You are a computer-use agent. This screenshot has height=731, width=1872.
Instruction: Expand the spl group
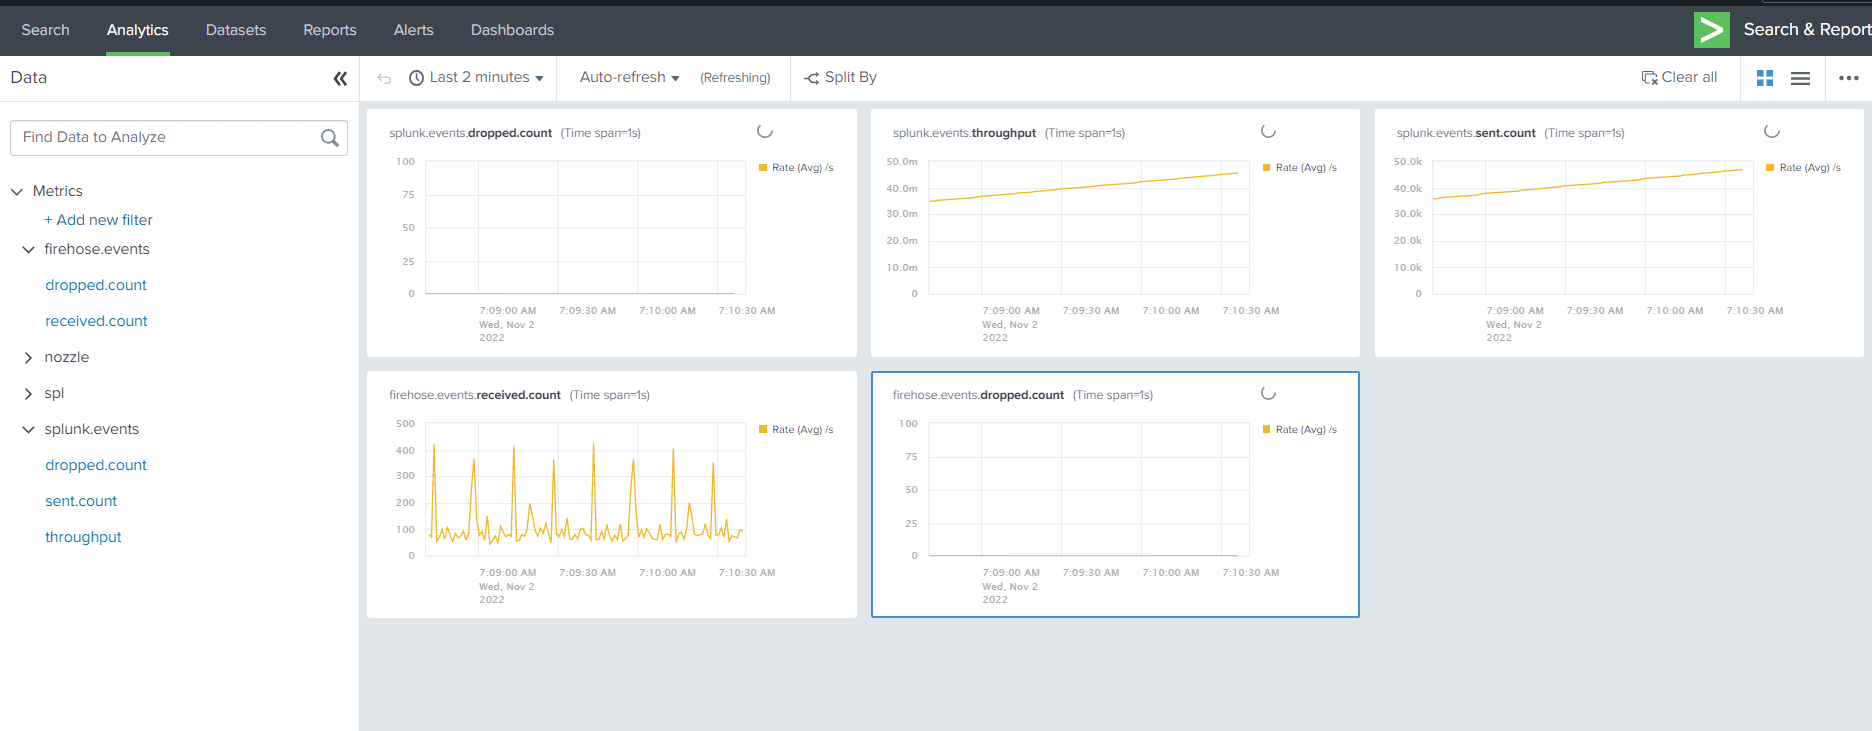(x=28, y=393)
